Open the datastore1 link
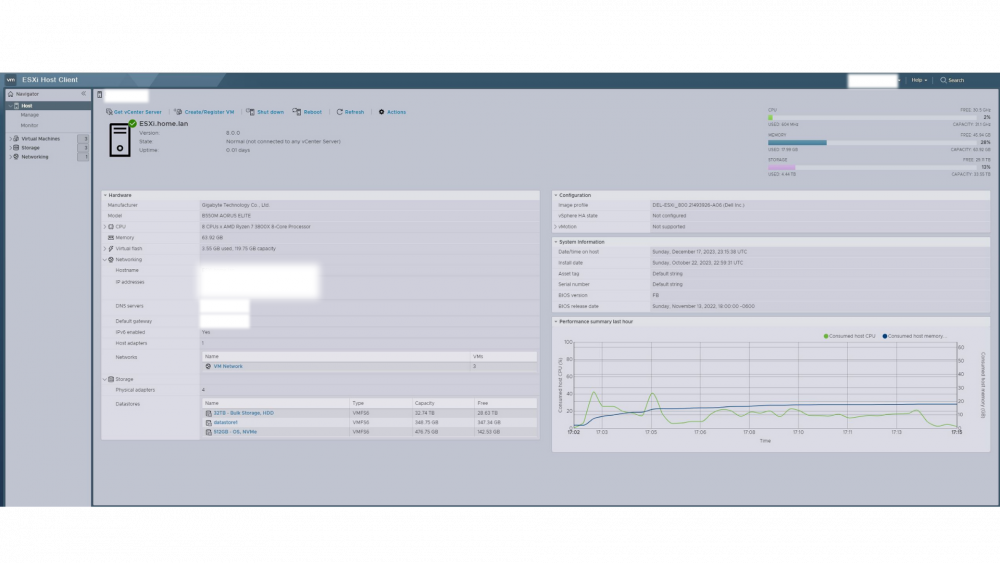The height and width of the screenshot is (563, 1000). pos(225,423)
